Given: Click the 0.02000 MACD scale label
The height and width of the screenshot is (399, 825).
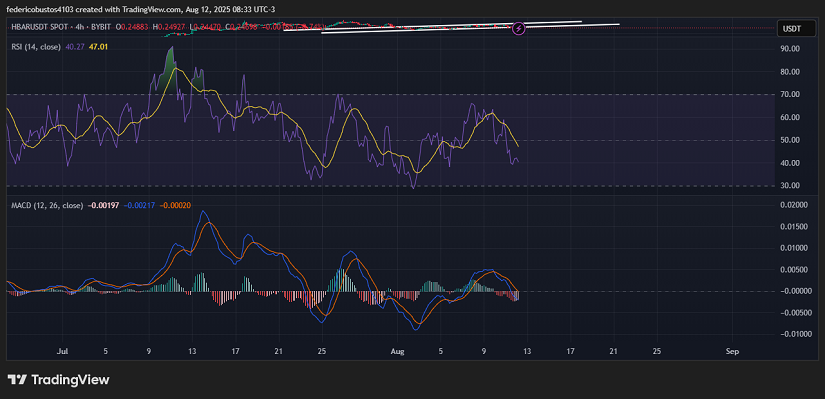Looking at the screenshot, I should (x=794, y=205).
